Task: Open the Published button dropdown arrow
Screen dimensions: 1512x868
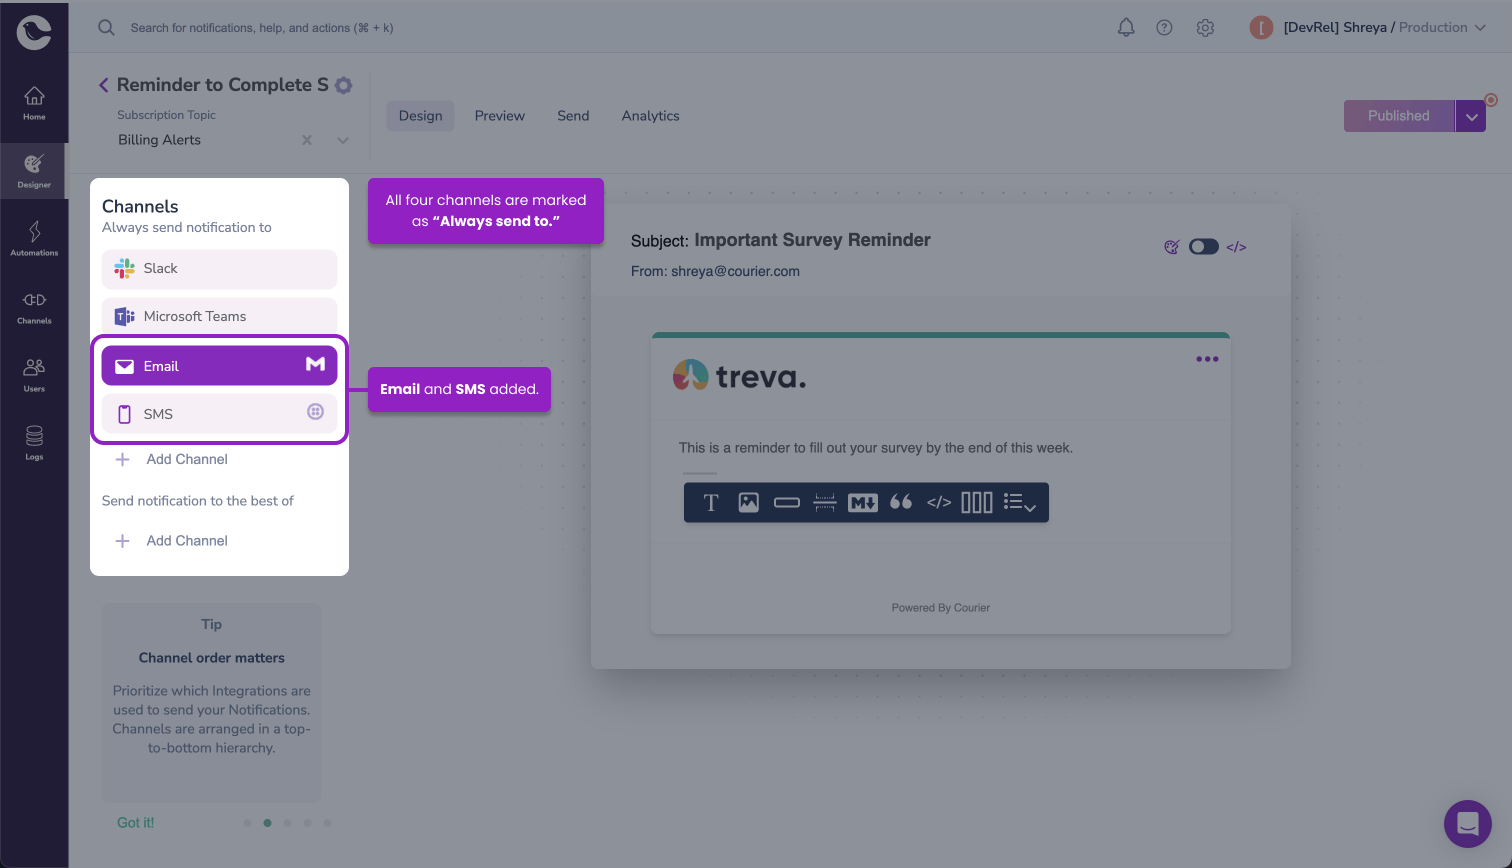Action: point(1470,116)
